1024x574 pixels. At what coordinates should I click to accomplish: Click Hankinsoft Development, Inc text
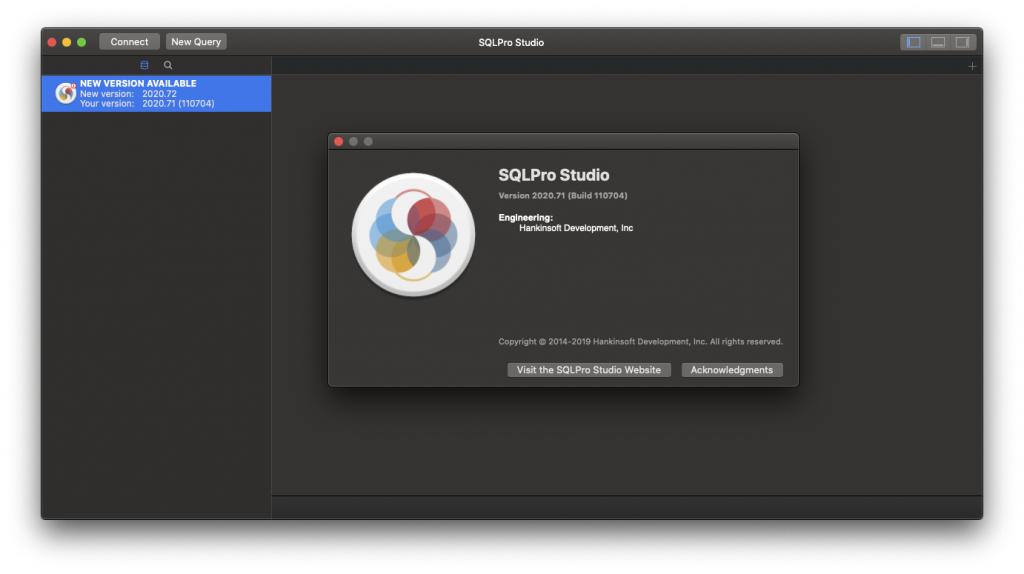tap(575, 228)
